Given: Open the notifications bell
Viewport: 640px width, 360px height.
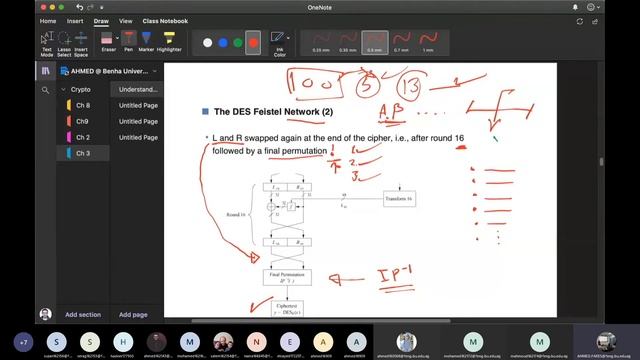Looking at the screenshot, I should (x=575, y=7).
